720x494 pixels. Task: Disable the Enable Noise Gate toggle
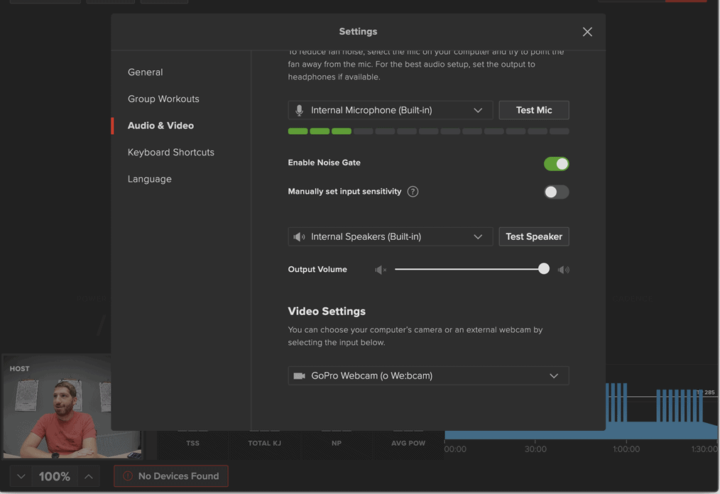(x=556, y=164)
